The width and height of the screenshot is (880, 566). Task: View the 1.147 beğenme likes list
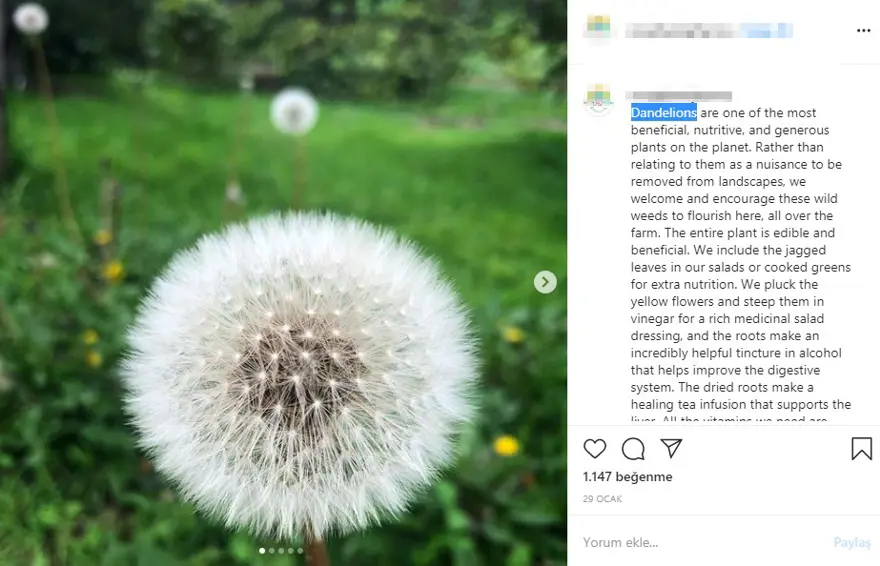coord(627,477)
